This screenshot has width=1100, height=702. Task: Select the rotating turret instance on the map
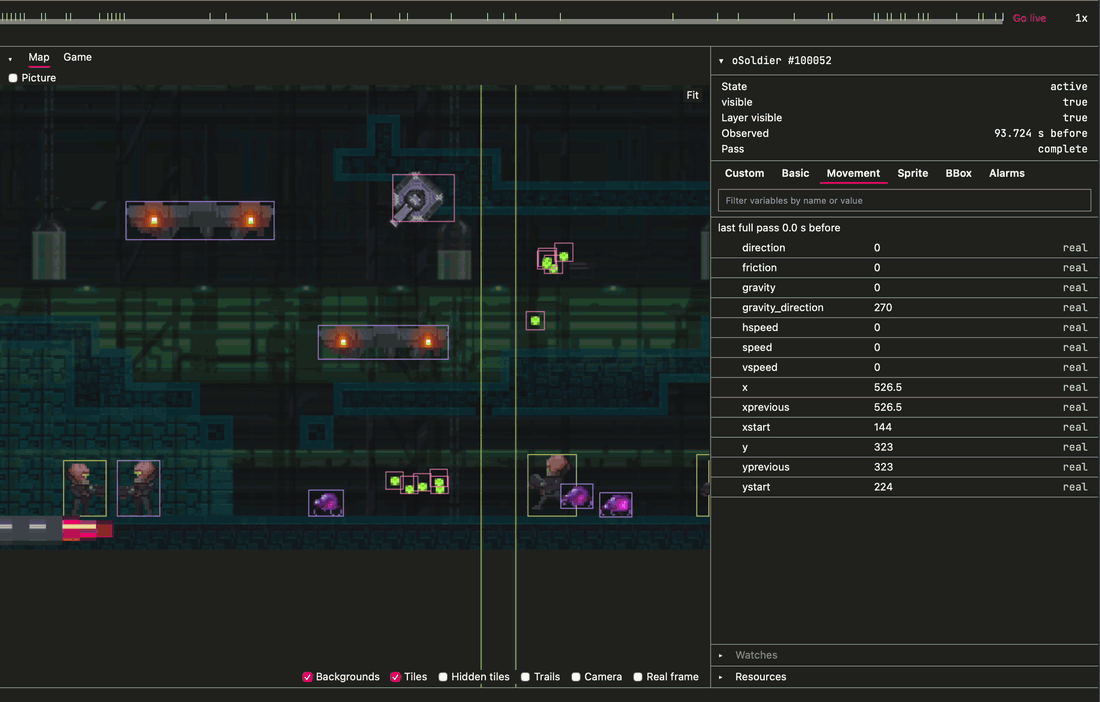click(x=423, y=198)
